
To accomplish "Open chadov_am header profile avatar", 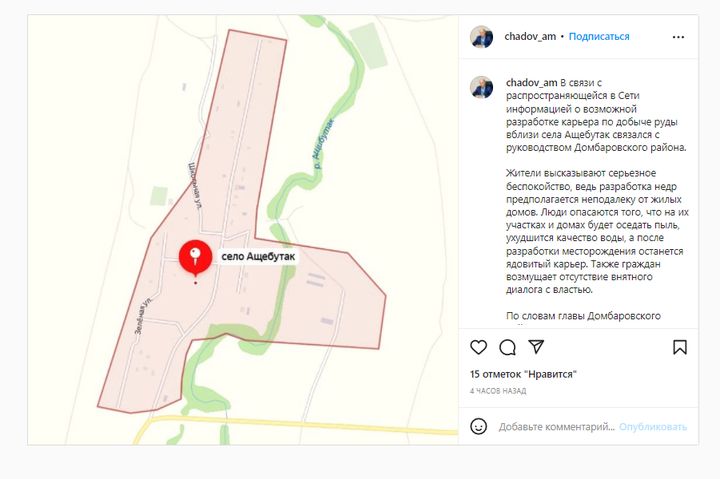I will (481, 37).
